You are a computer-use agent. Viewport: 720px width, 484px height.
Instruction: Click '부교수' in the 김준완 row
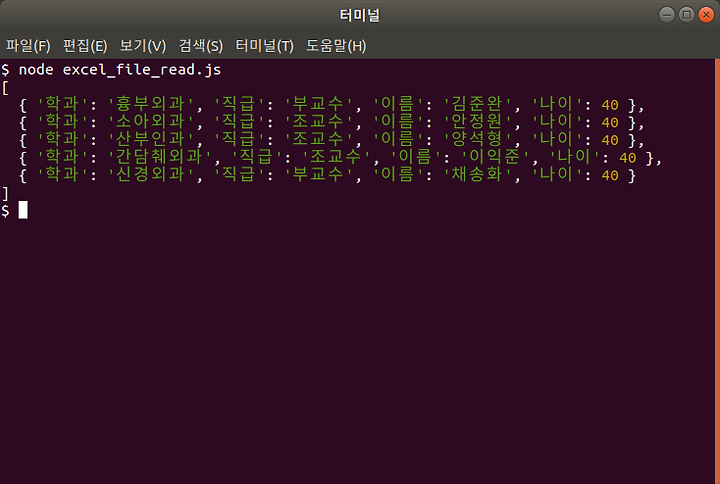point(318,104)
